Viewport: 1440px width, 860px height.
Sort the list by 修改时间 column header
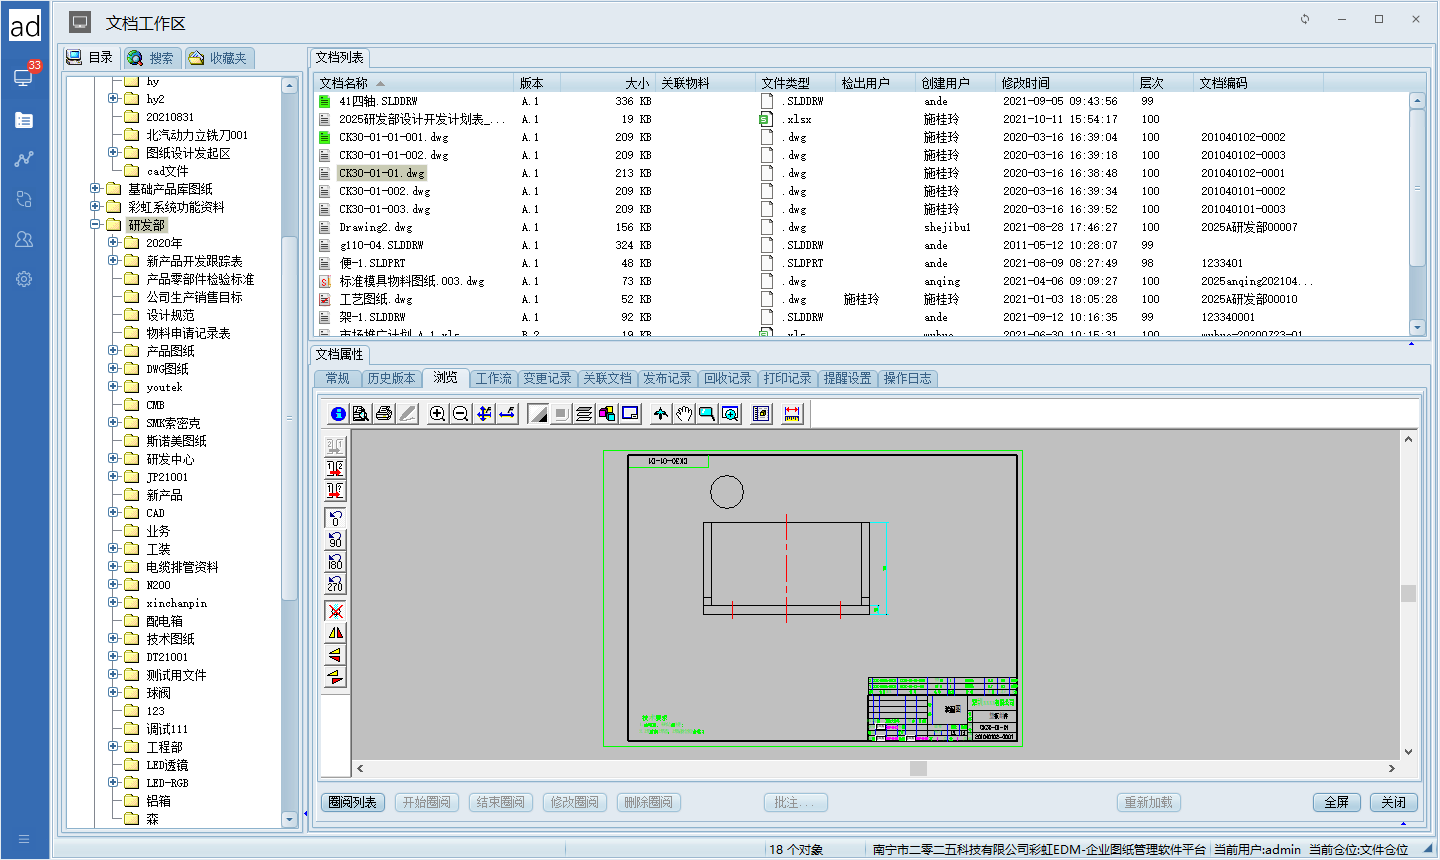tap(1065, 83)
